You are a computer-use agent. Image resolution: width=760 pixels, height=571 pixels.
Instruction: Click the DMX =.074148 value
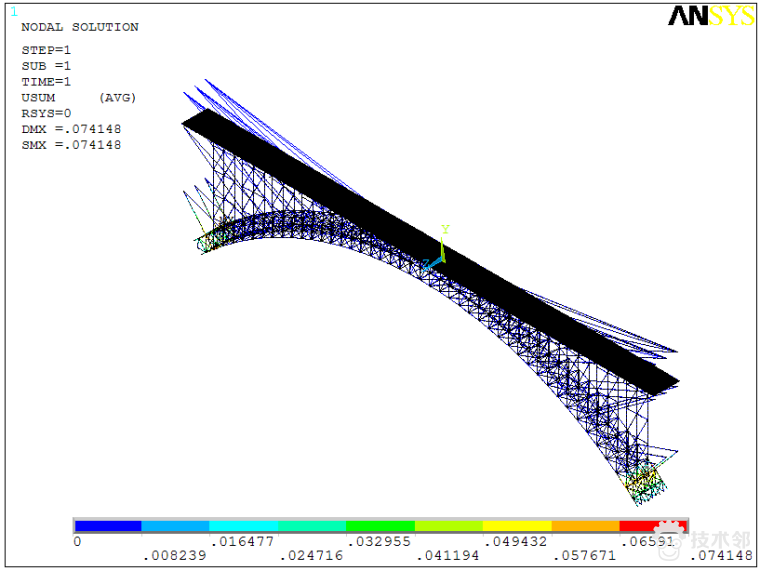pos(71,129)
